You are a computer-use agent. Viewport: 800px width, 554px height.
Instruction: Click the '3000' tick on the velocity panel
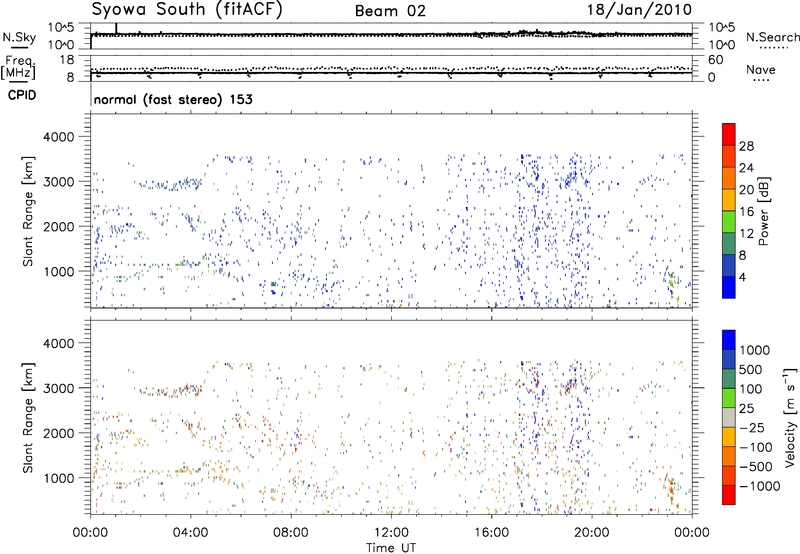click(59, 388)
